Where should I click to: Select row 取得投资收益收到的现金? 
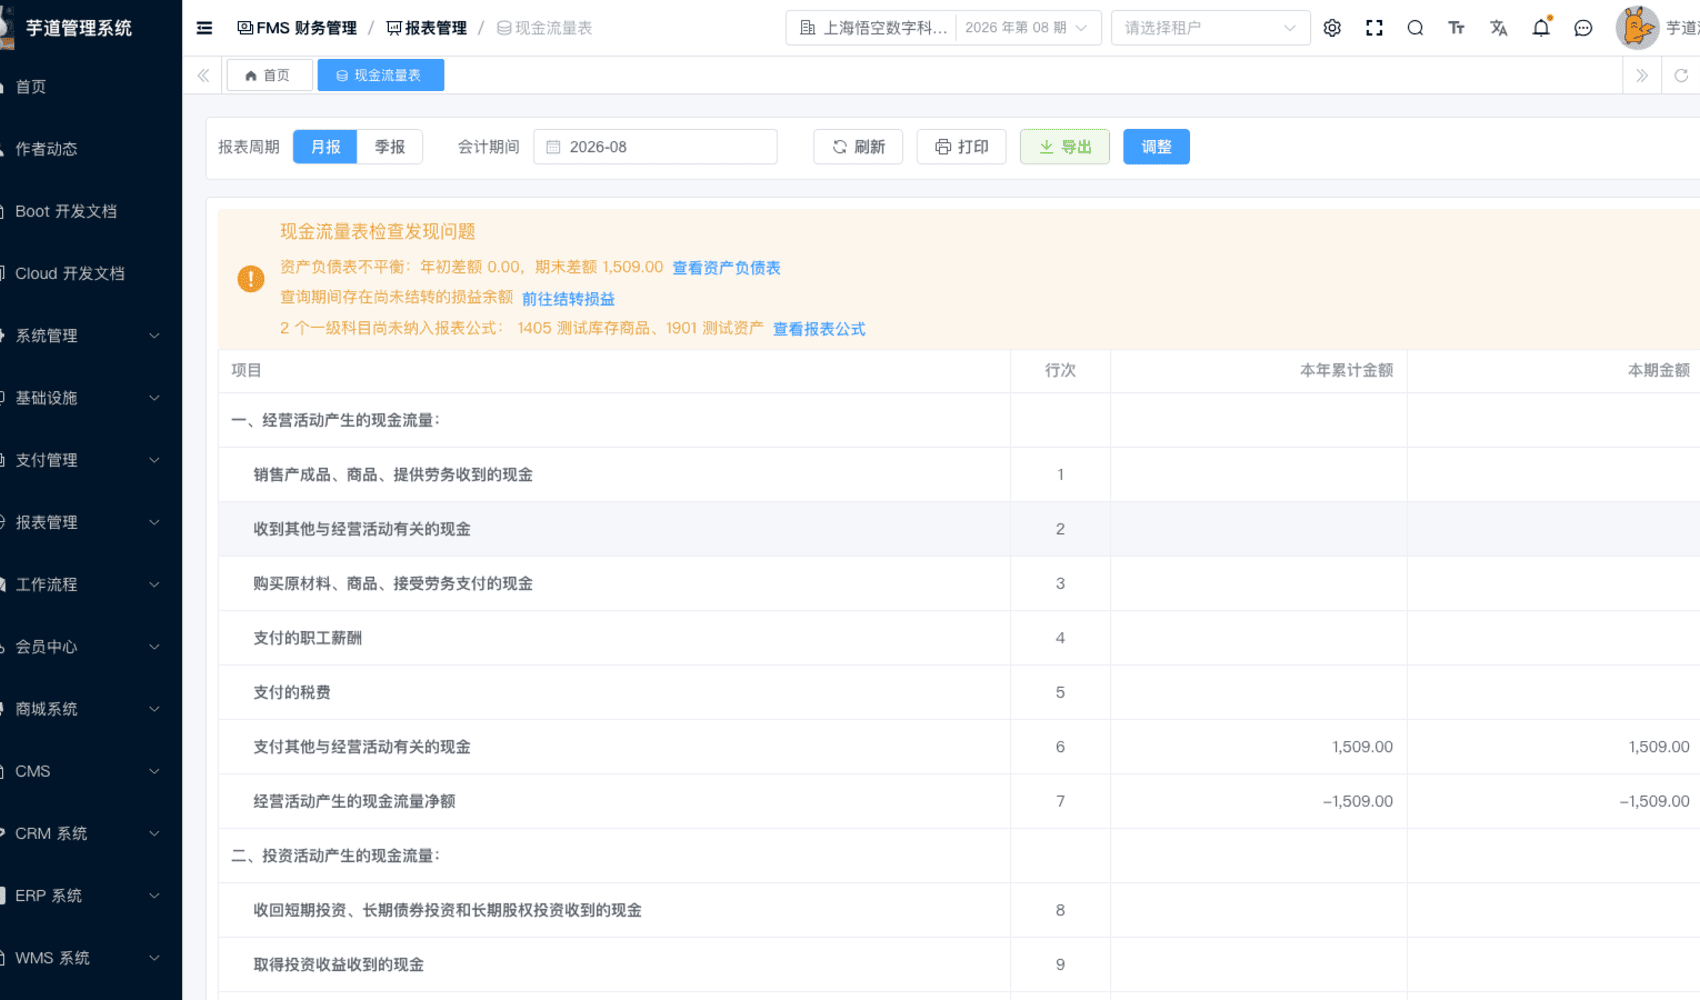pyautogui.click(x=959, y=965)
